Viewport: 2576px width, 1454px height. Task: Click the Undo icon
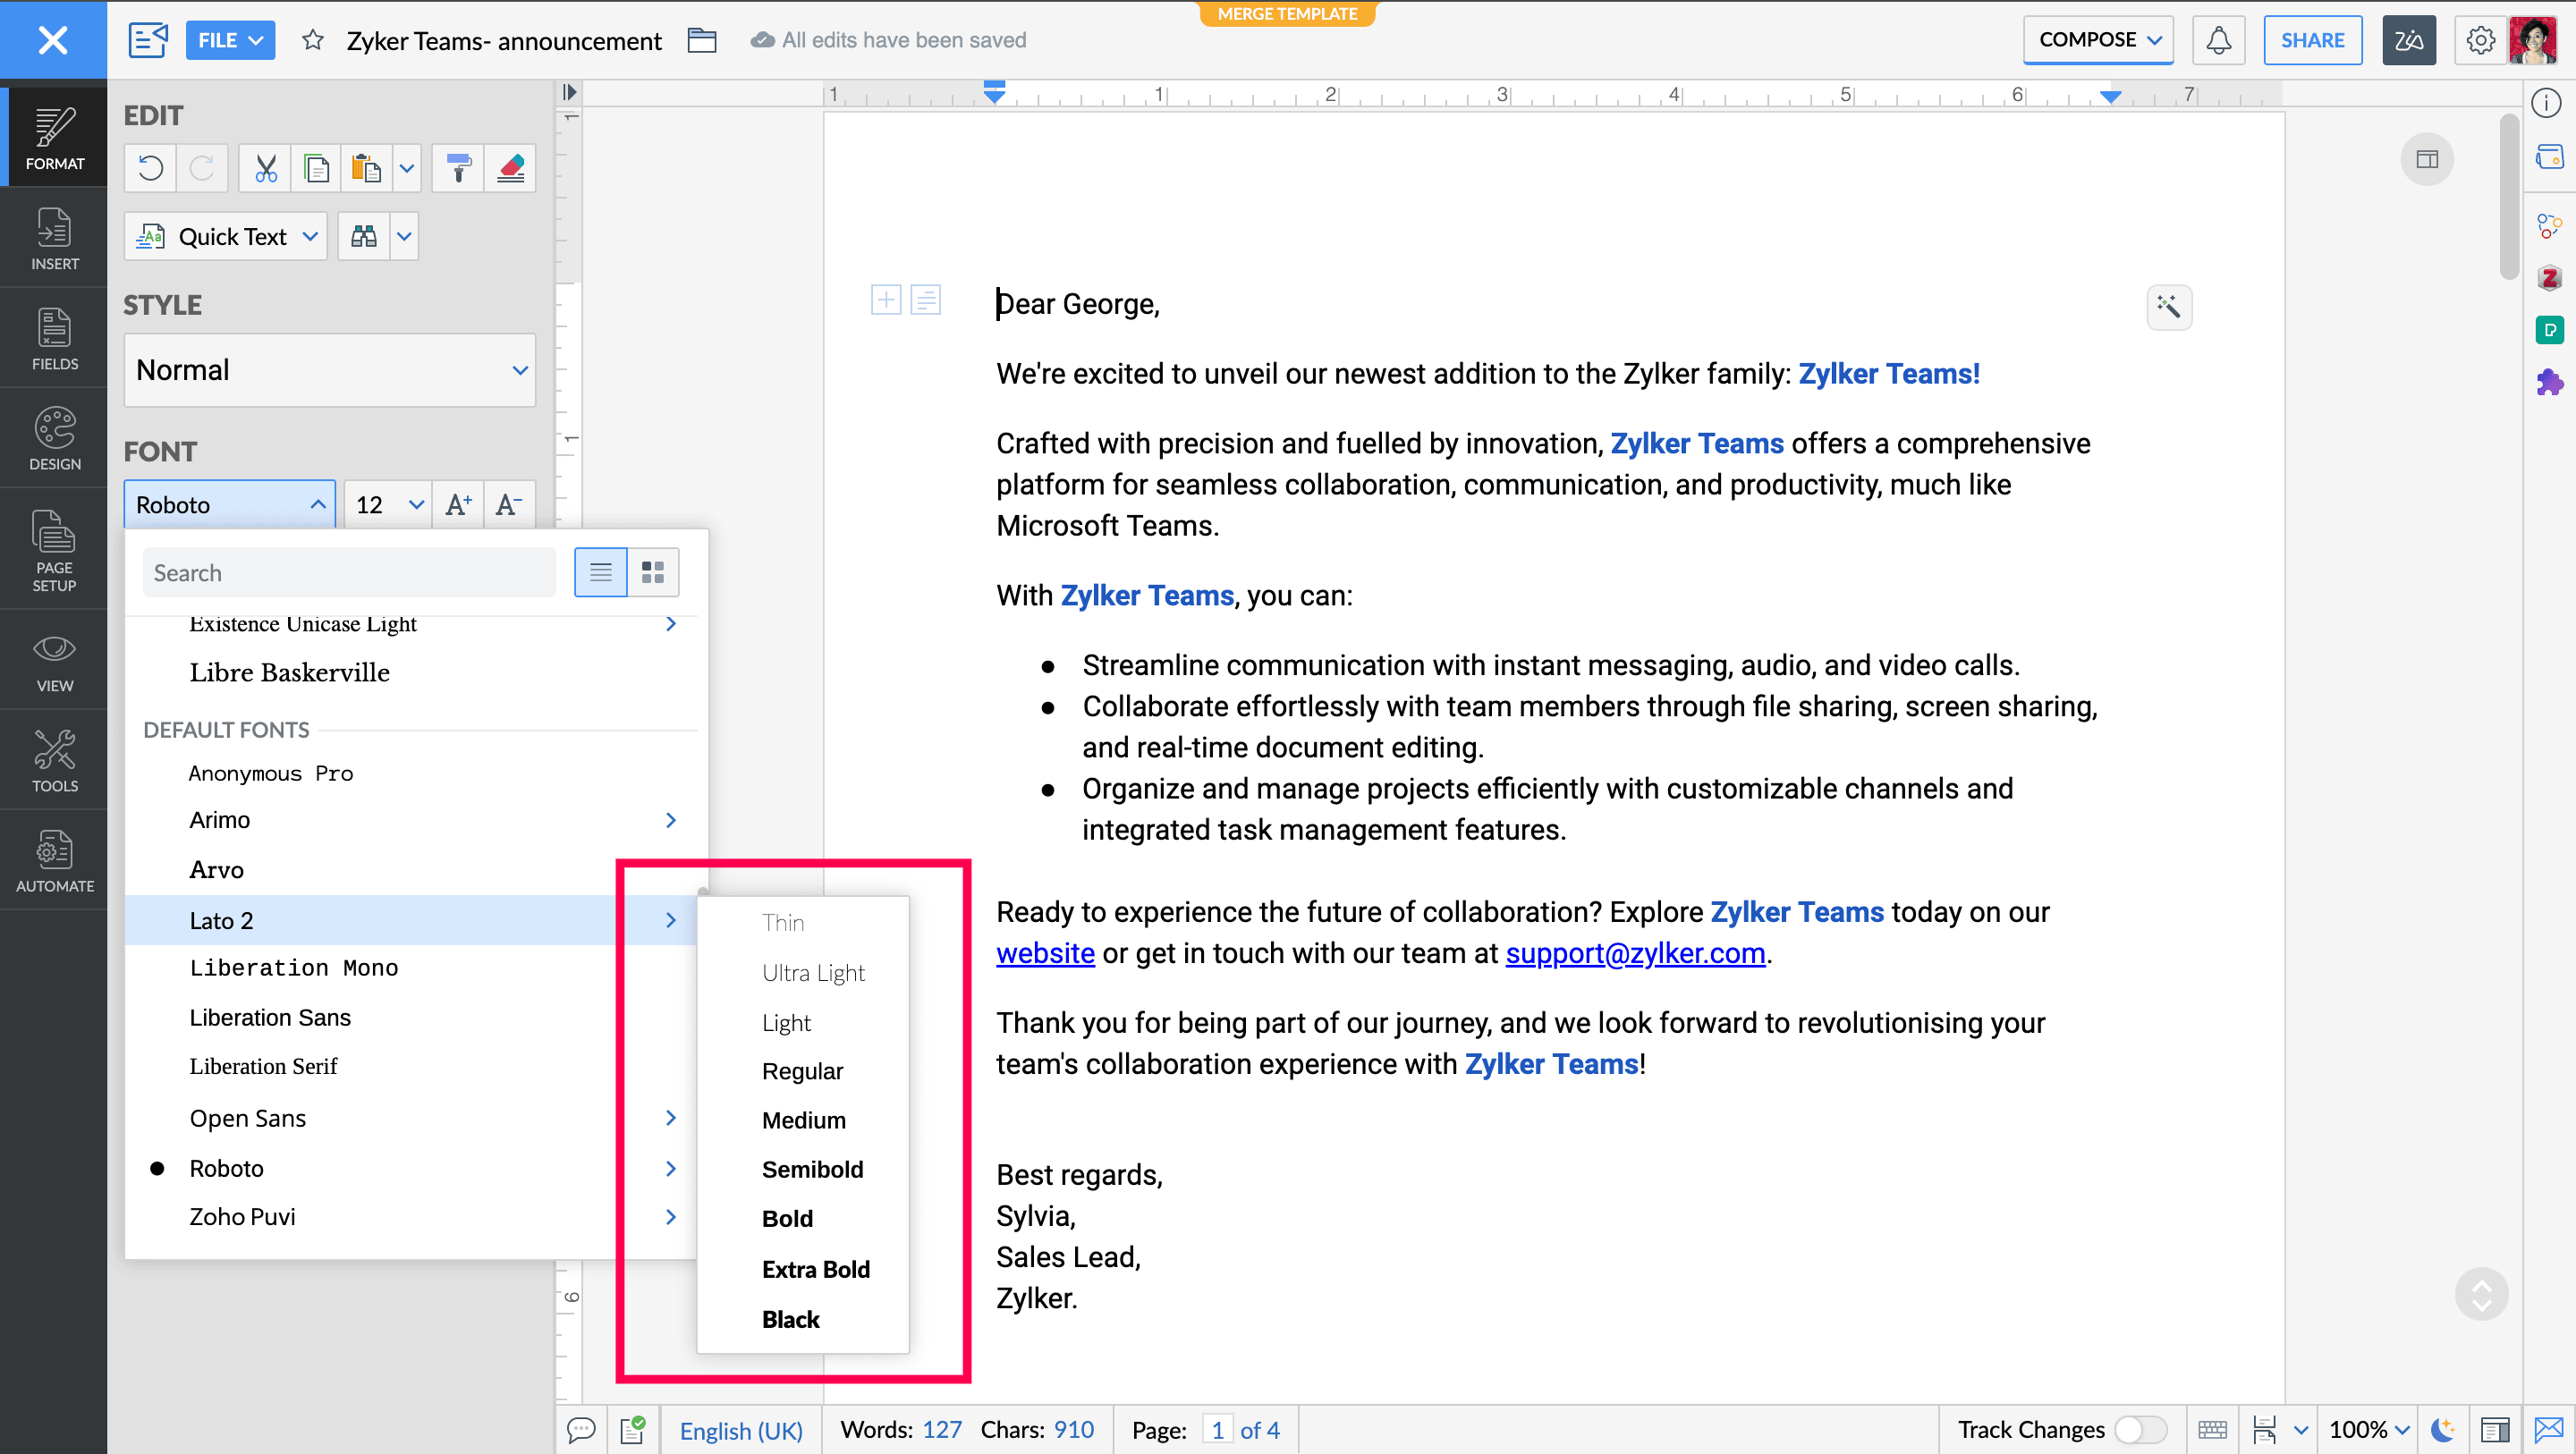pos(151,168)
